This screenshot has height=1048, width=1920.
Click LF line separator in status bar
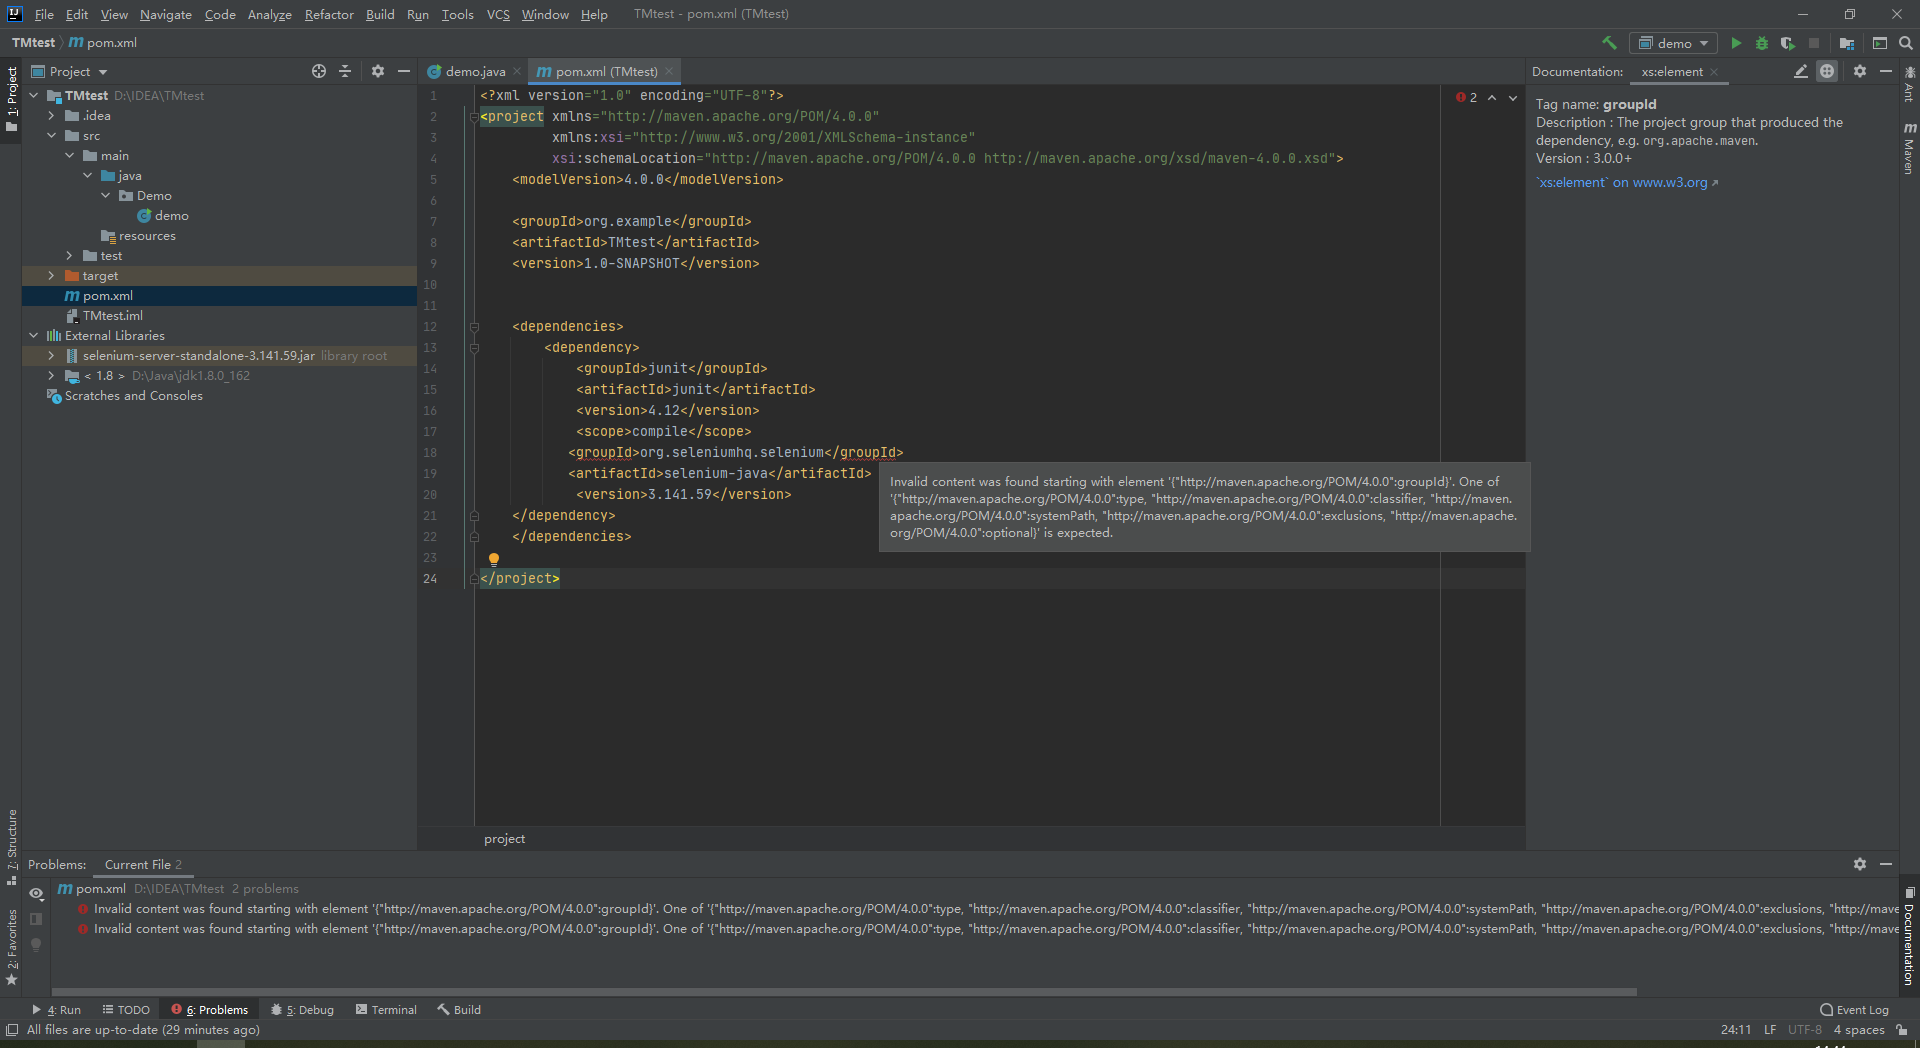1770,1030
